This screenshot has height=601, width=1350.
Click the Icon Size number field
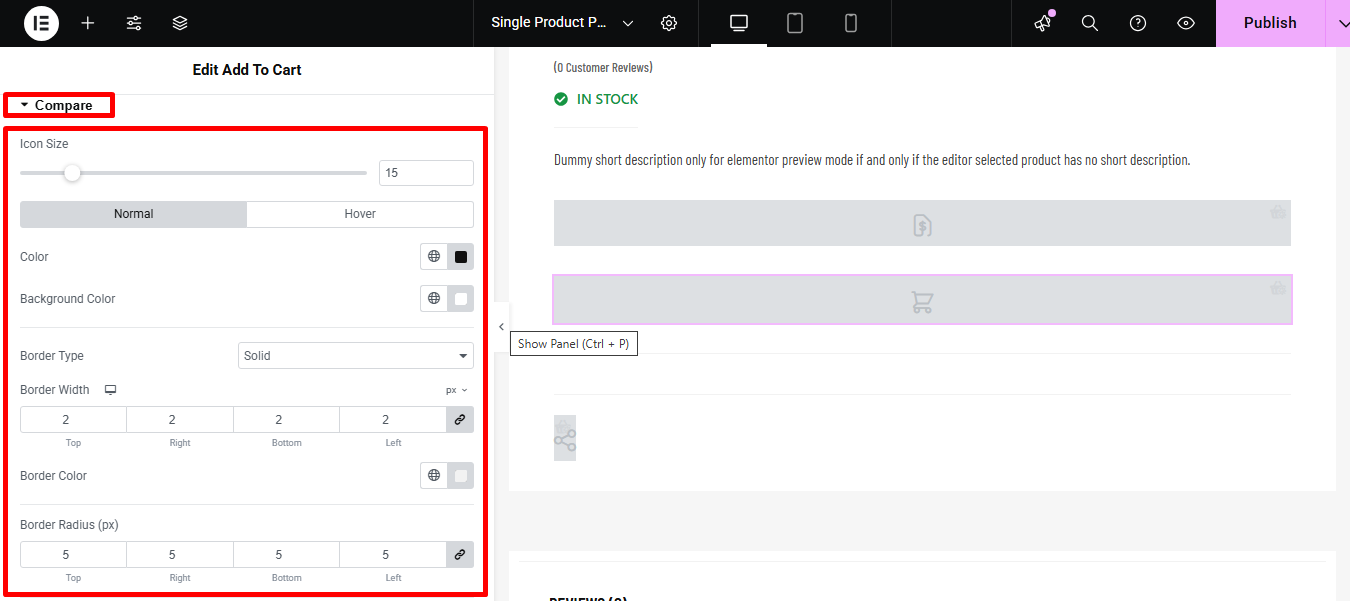(426, 173)
